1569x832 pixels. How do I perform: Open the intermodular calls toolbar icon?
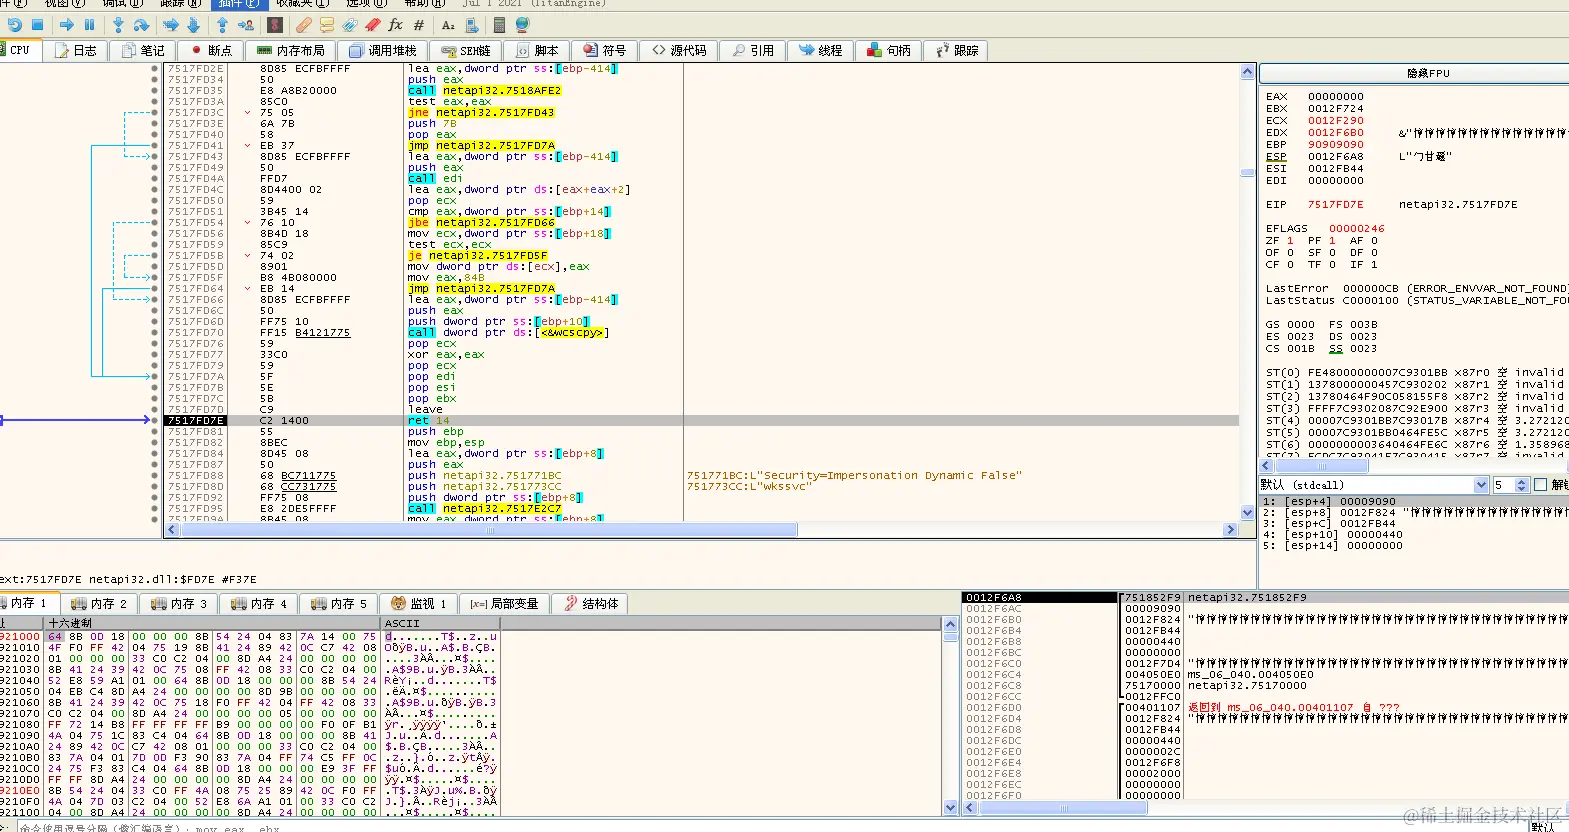(471, 25)
